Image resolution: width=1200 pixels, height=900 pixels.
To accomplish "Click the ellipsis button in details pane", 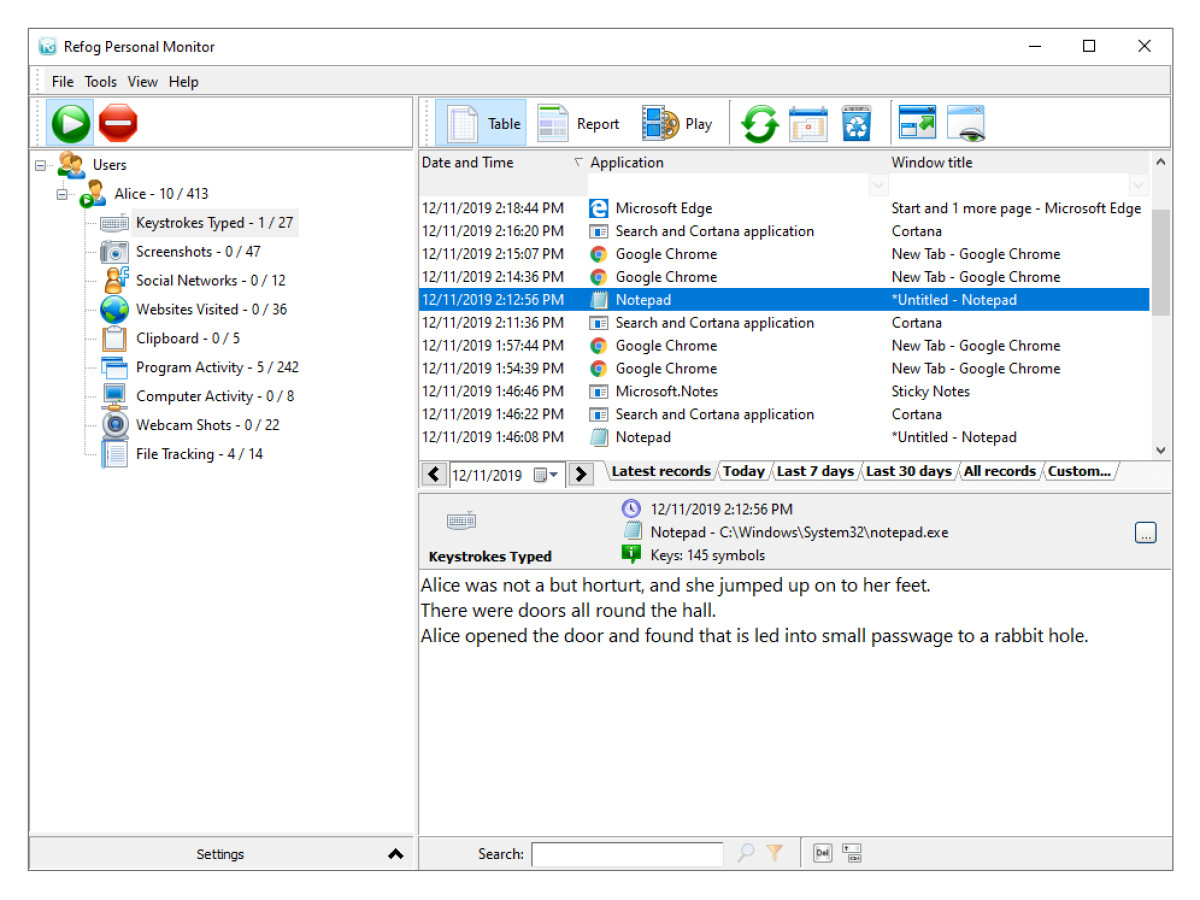I will coord(1146,533).
